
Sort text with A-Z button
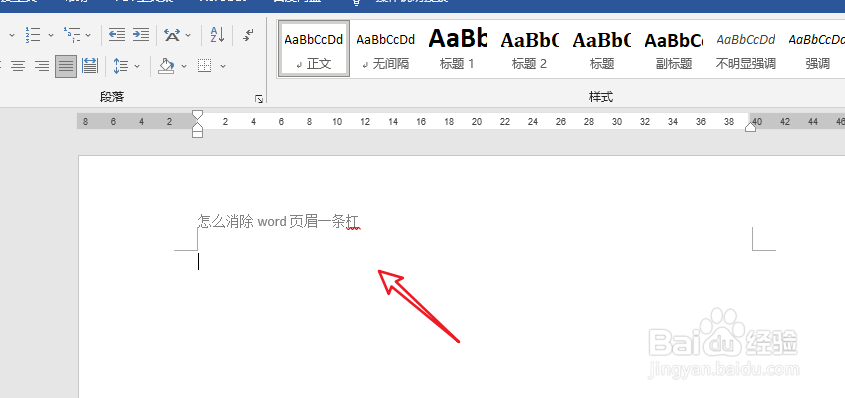tap(217, 35)
